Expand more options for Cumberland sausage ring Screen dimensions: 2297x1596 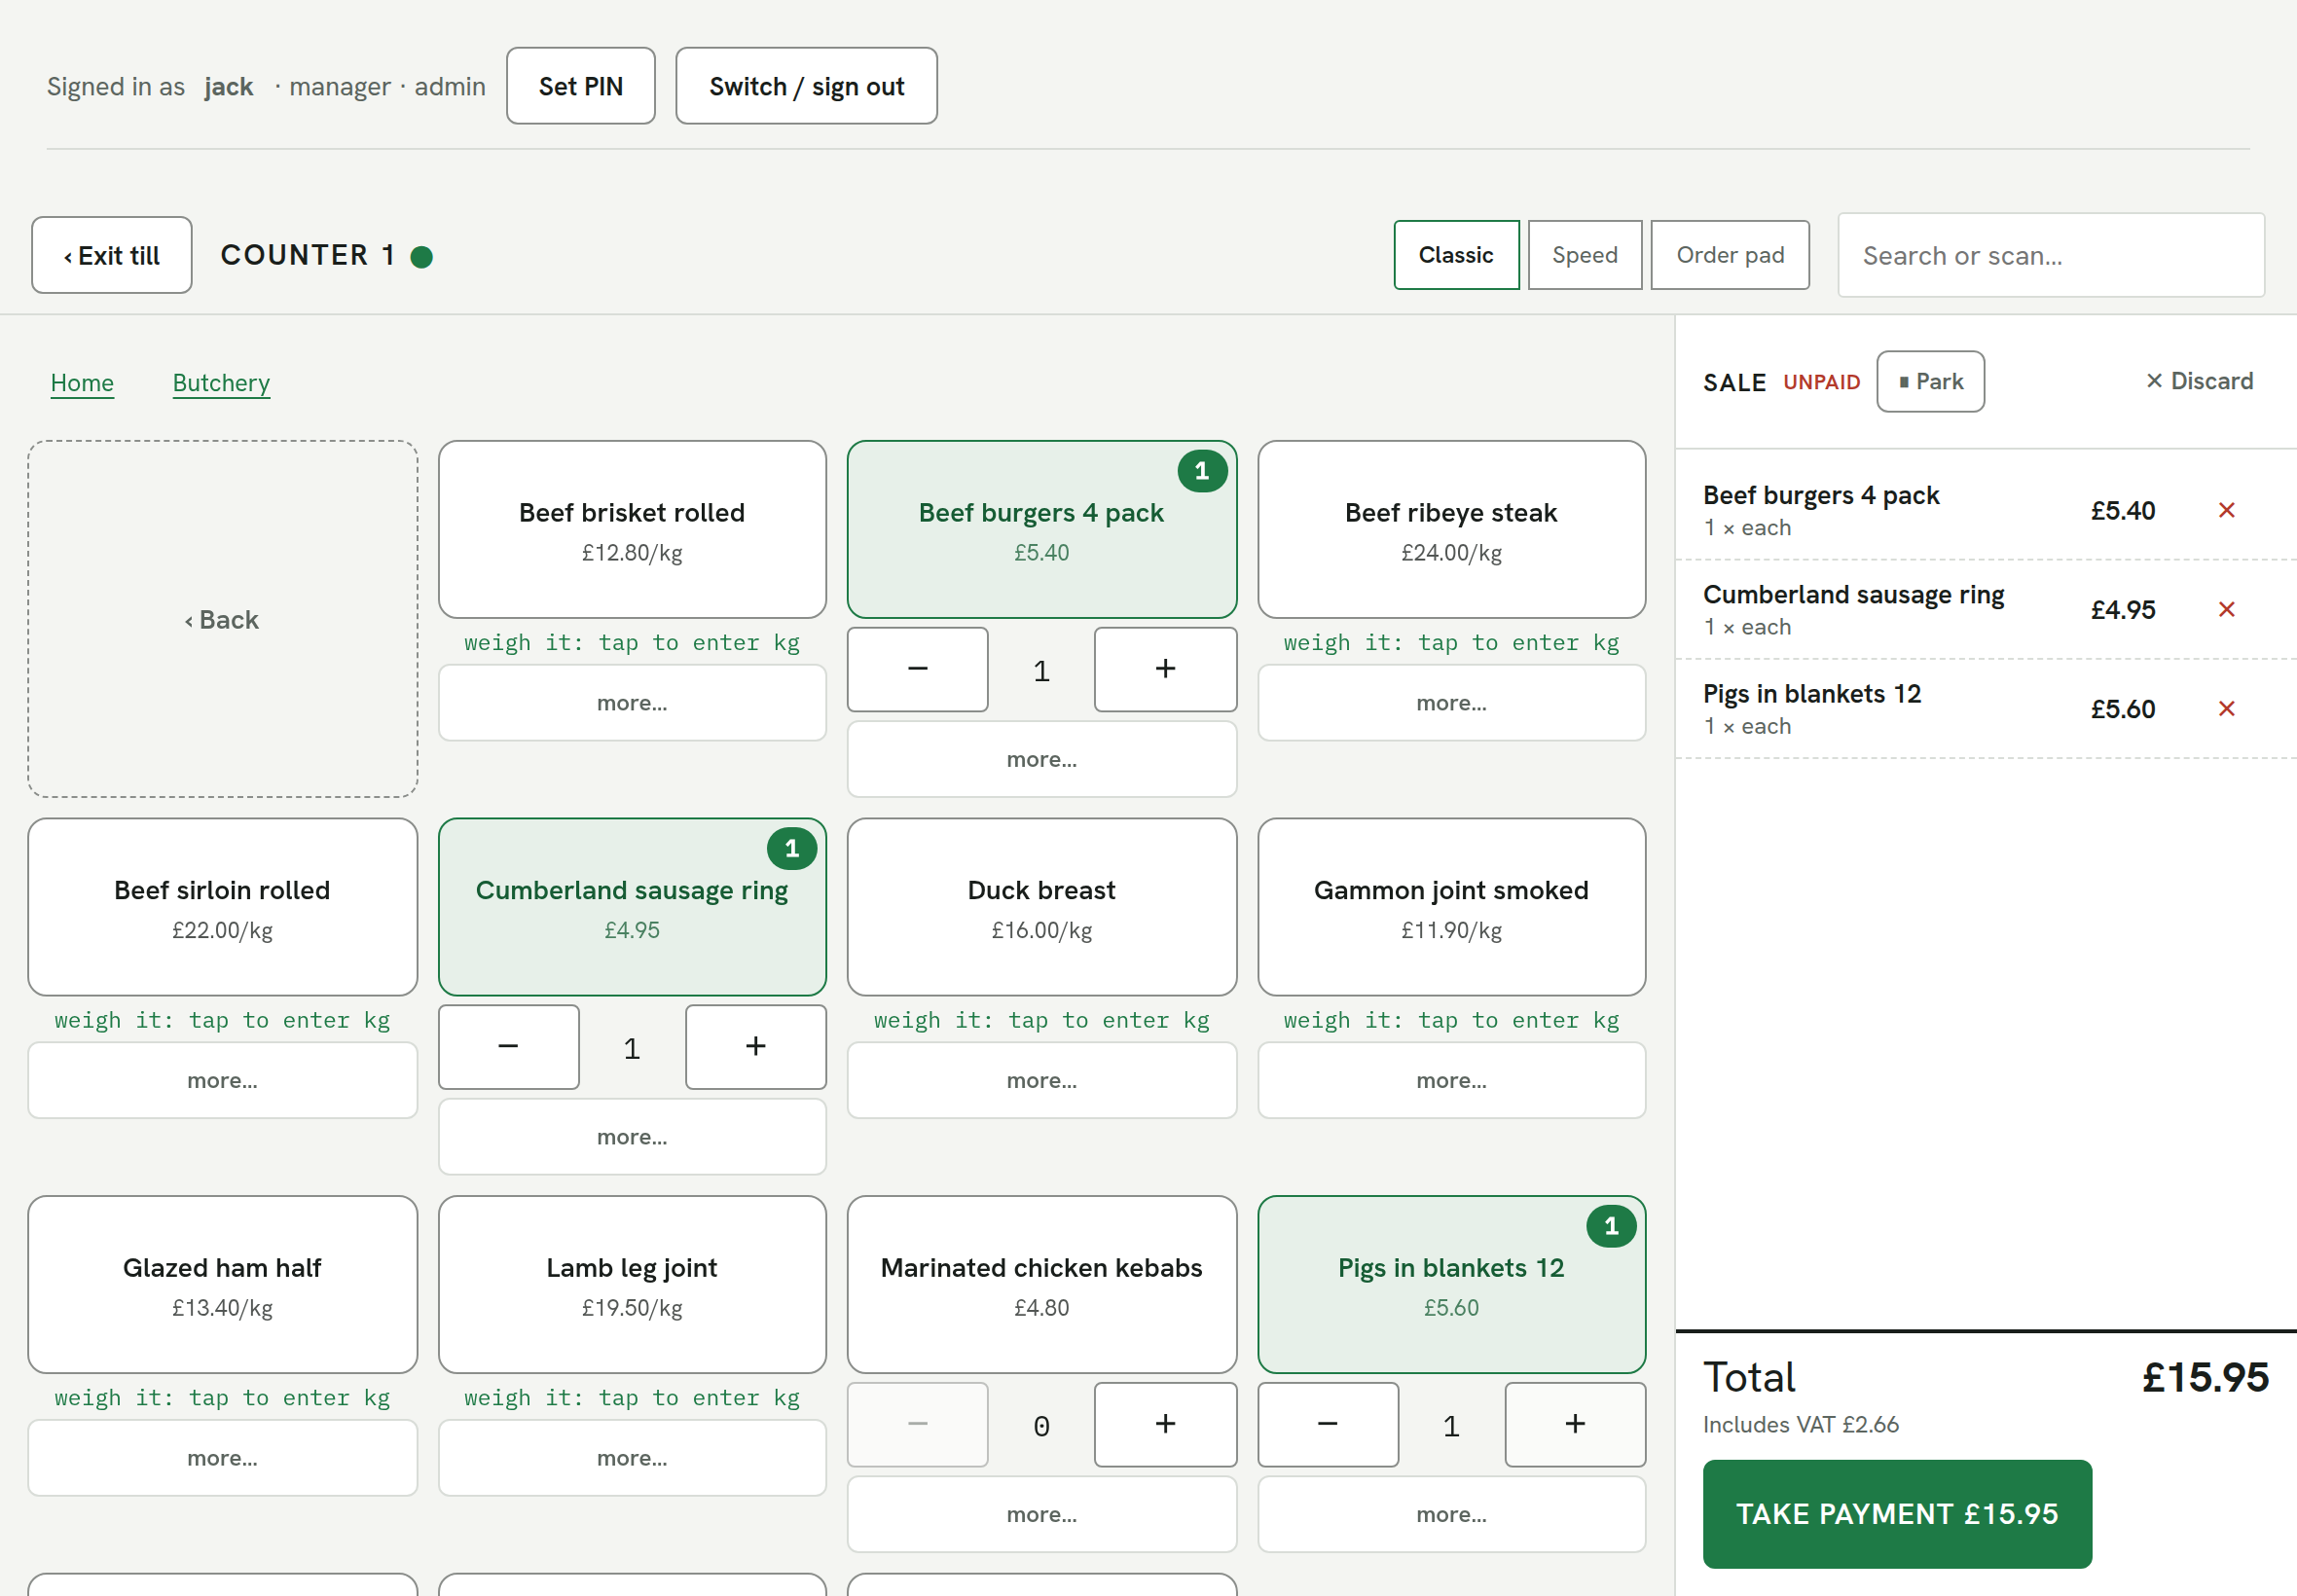[632, 1137]
